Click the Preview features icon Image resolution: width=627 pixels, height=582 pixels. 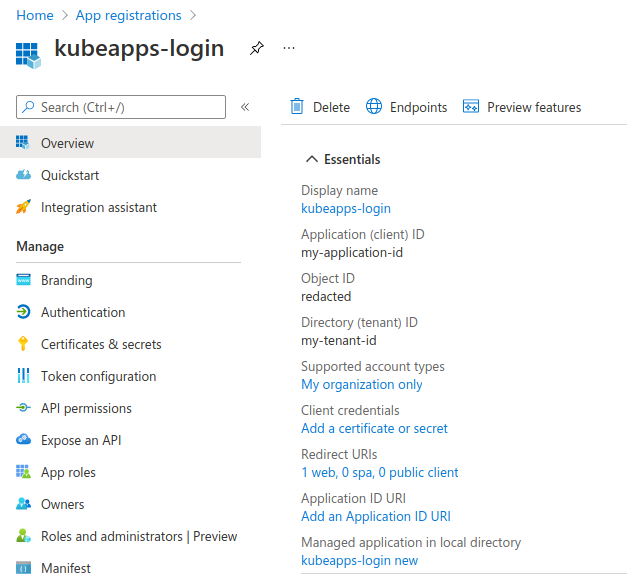coord(471,106)
